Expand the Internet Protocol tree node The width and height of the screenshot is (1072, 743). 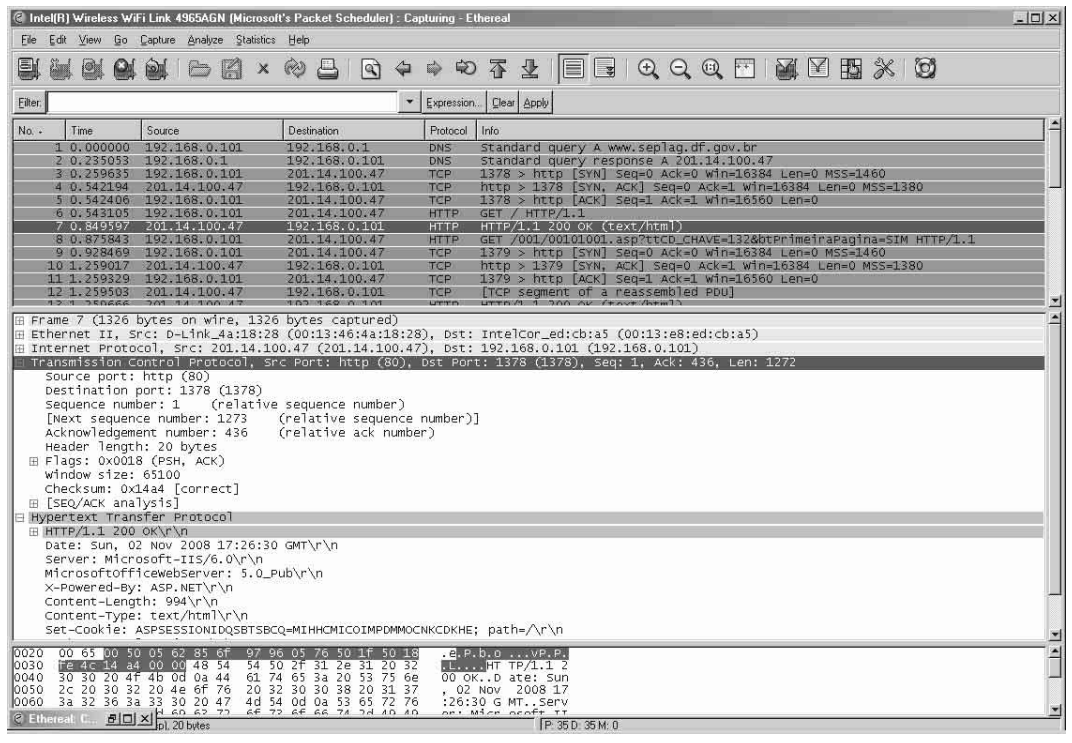20,349
